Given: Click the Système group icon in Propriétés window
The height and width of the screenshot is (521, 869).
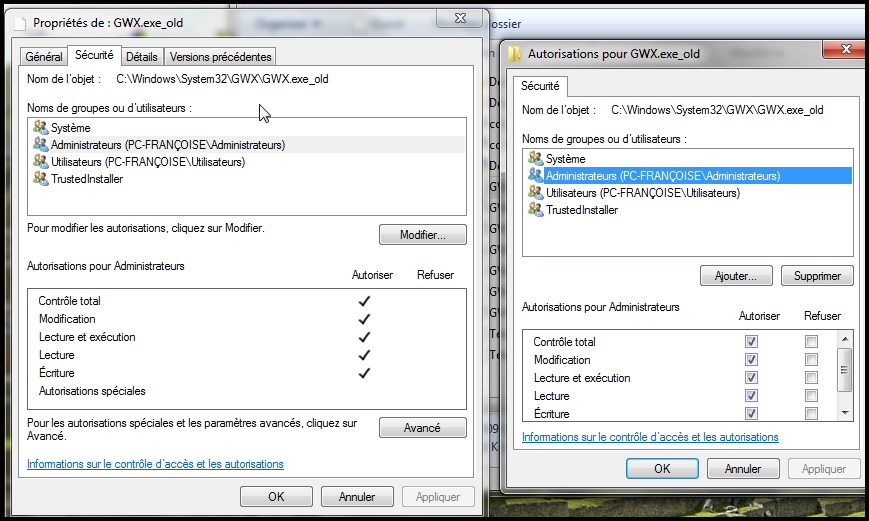Looking at the screenshot, I should (x=40, y=127).
